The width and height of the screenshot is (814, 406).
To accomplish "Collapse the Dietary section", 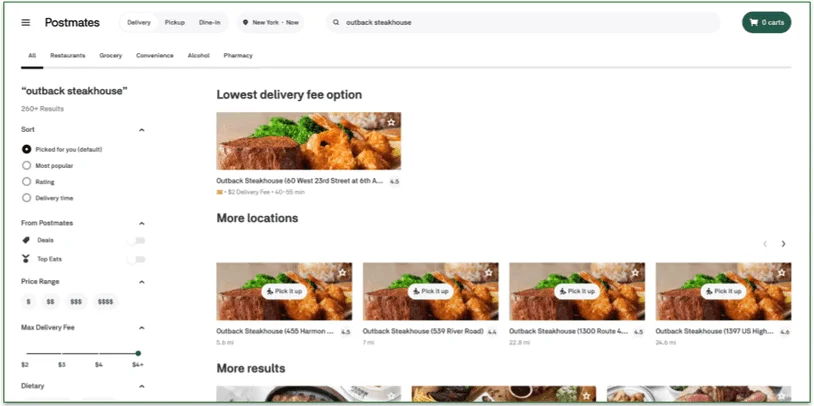I will pos(142,386).
